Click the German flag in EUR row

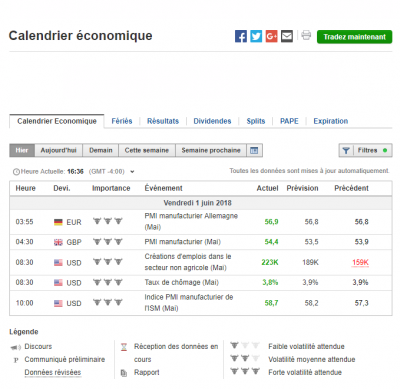click(x=58, y=222)
